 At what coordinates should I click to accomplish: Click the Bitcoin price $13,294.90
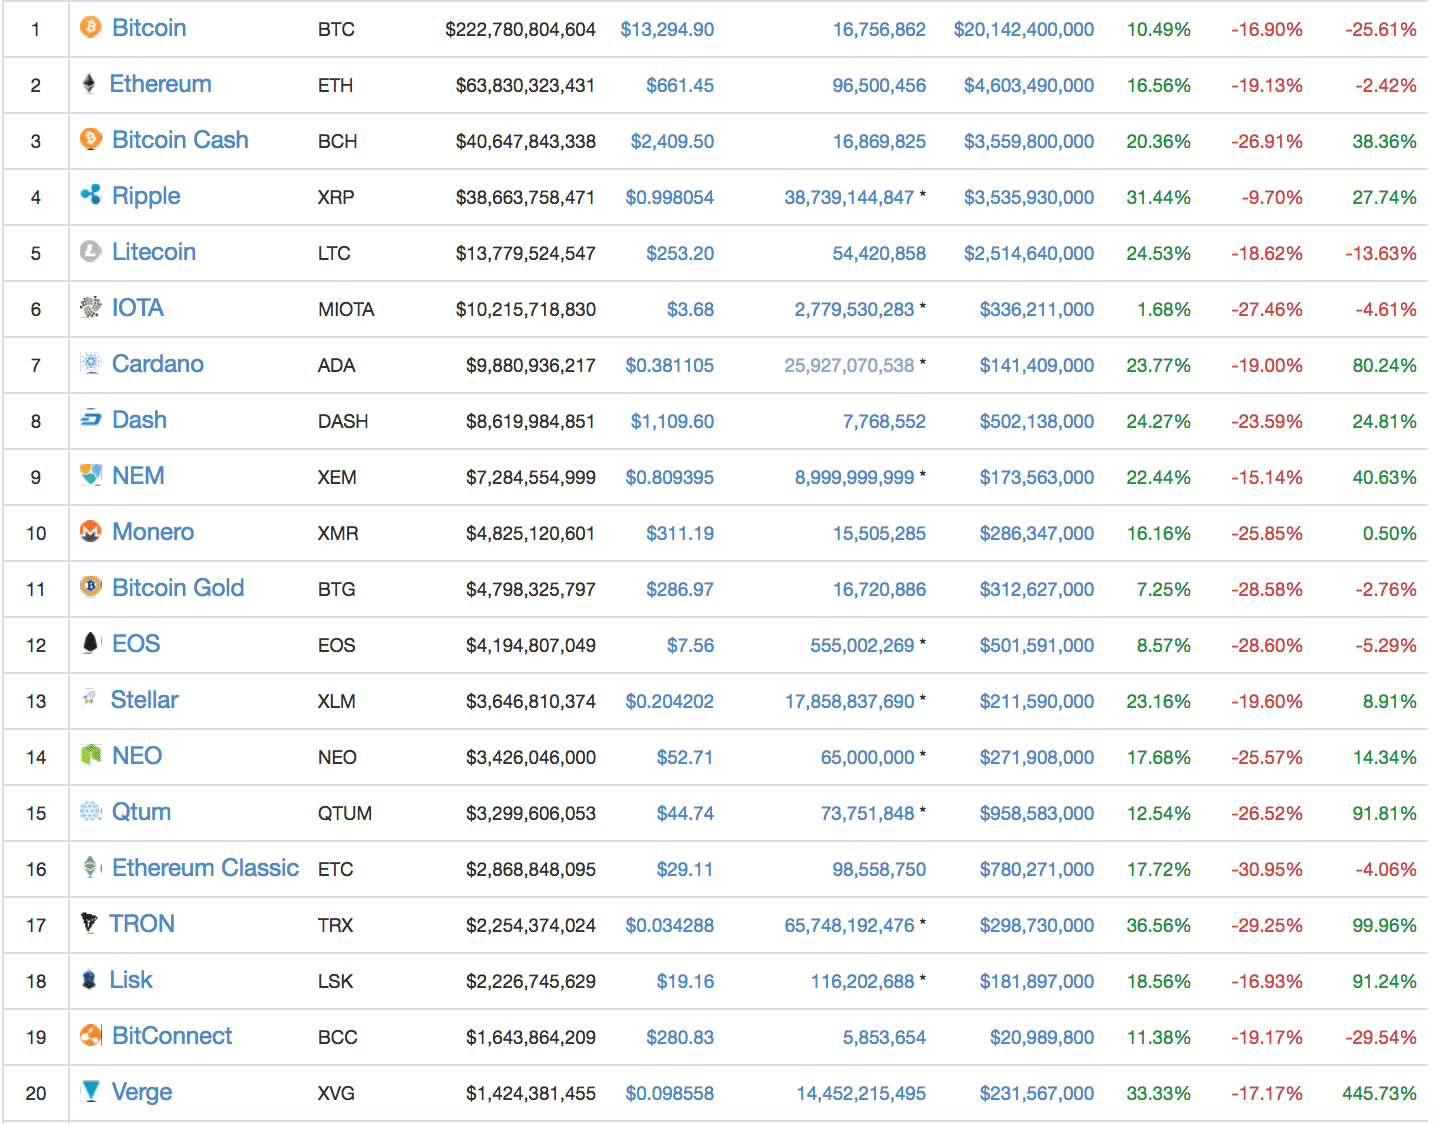pyautogui.click(x=668, y=29)
